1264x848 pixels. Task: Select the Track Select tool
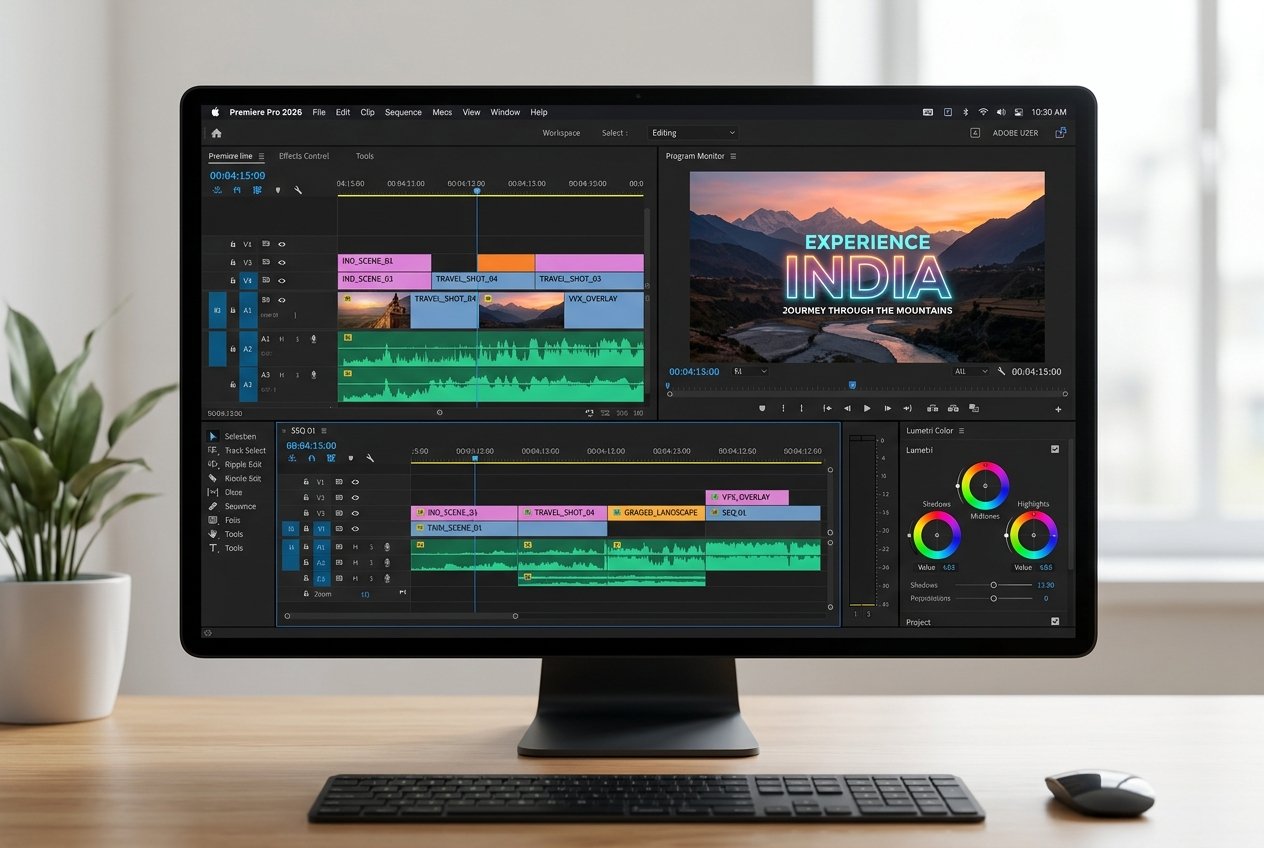[213, 451]
